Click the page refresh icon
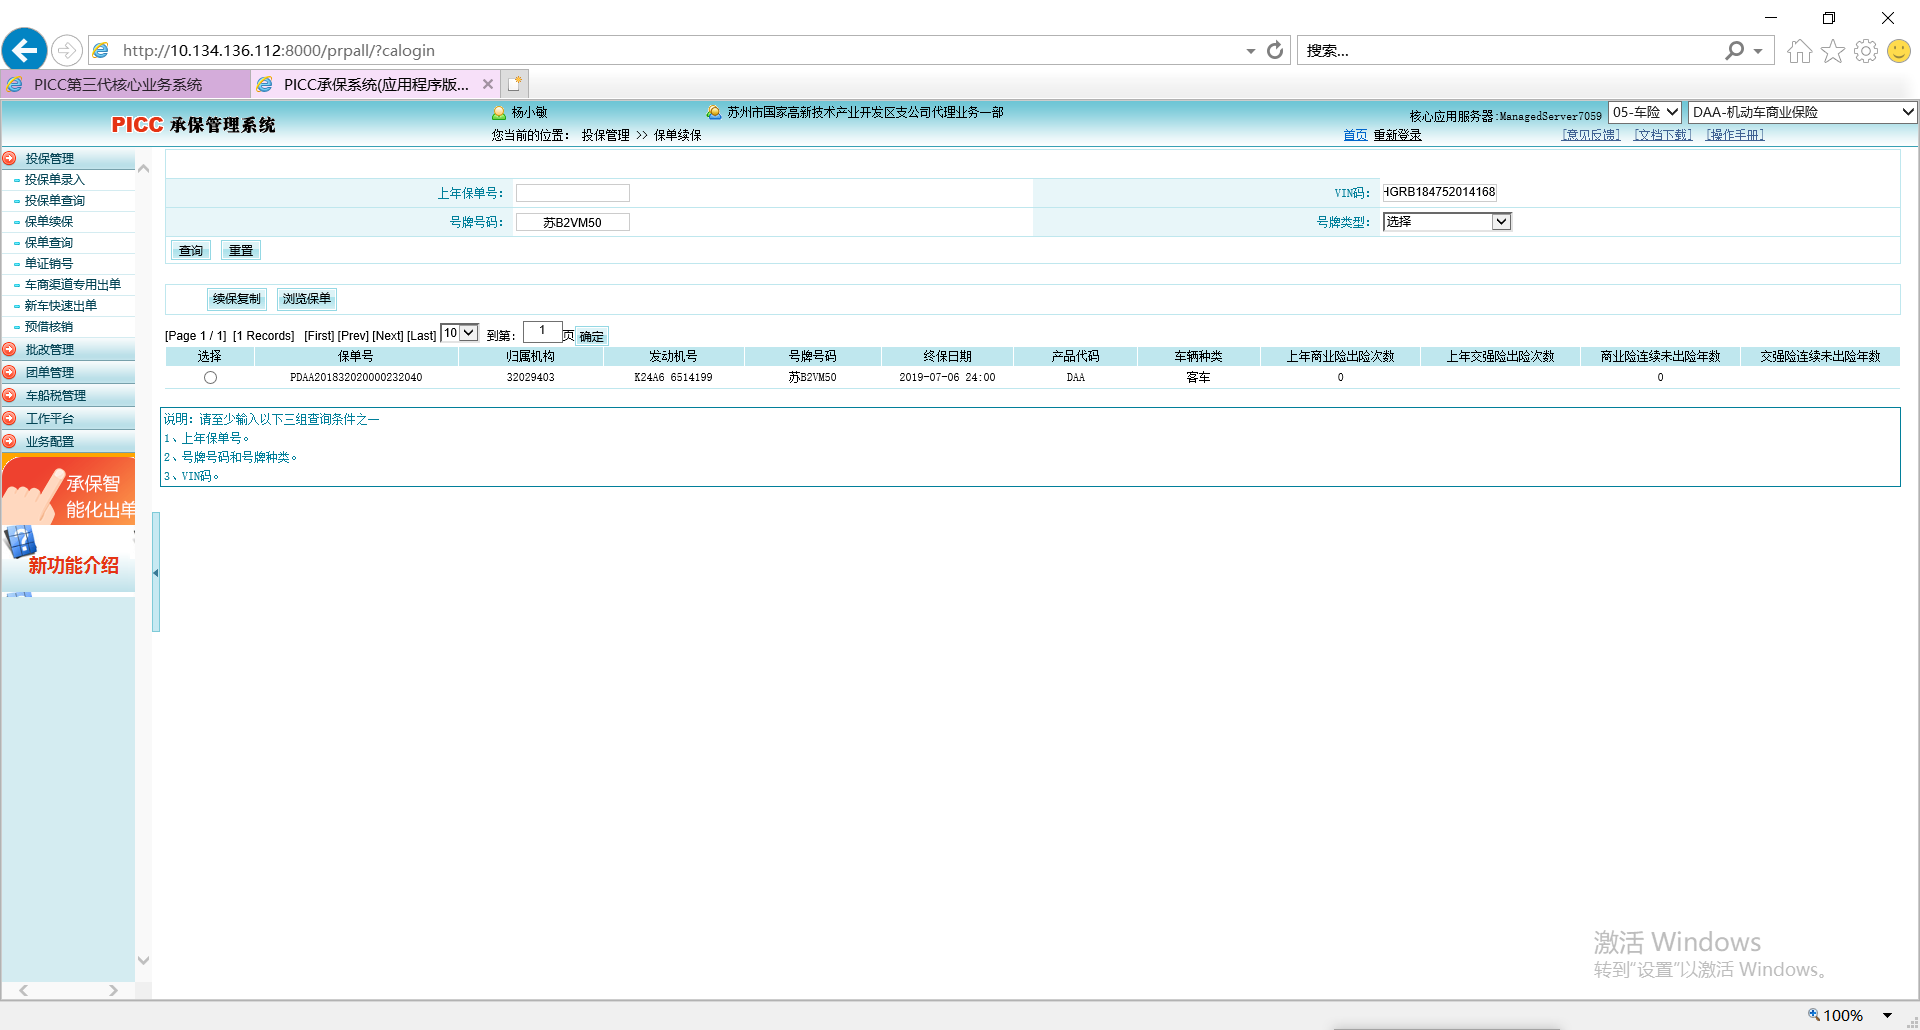1920x1030 pixels. pyautogui.click(x=1275, y=50)
